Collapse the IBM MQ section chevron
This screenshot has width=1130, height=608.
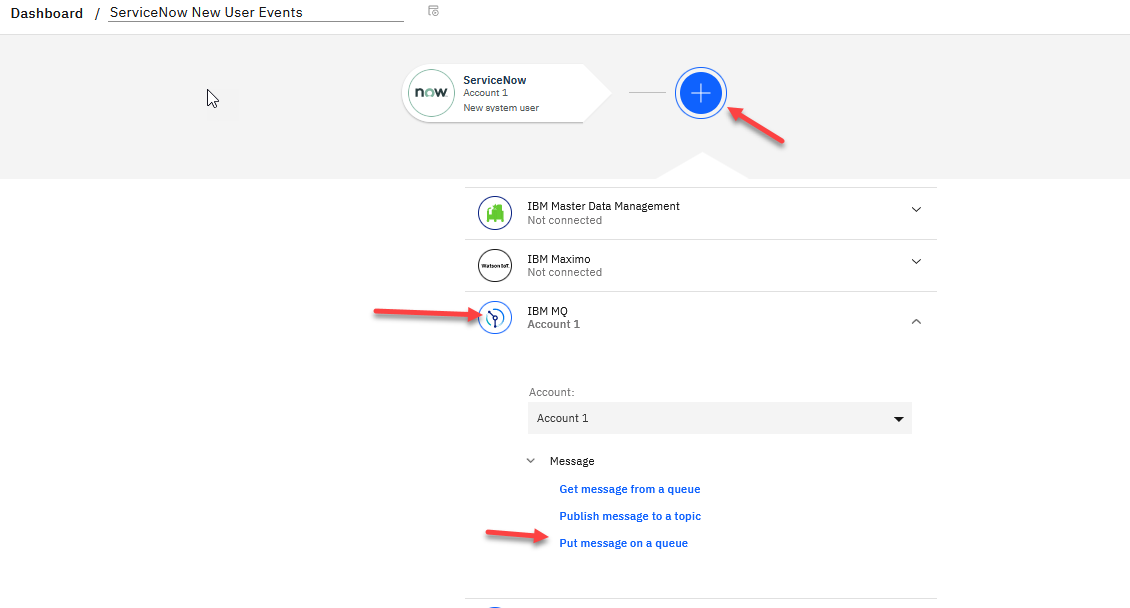[x=916, y=321]
